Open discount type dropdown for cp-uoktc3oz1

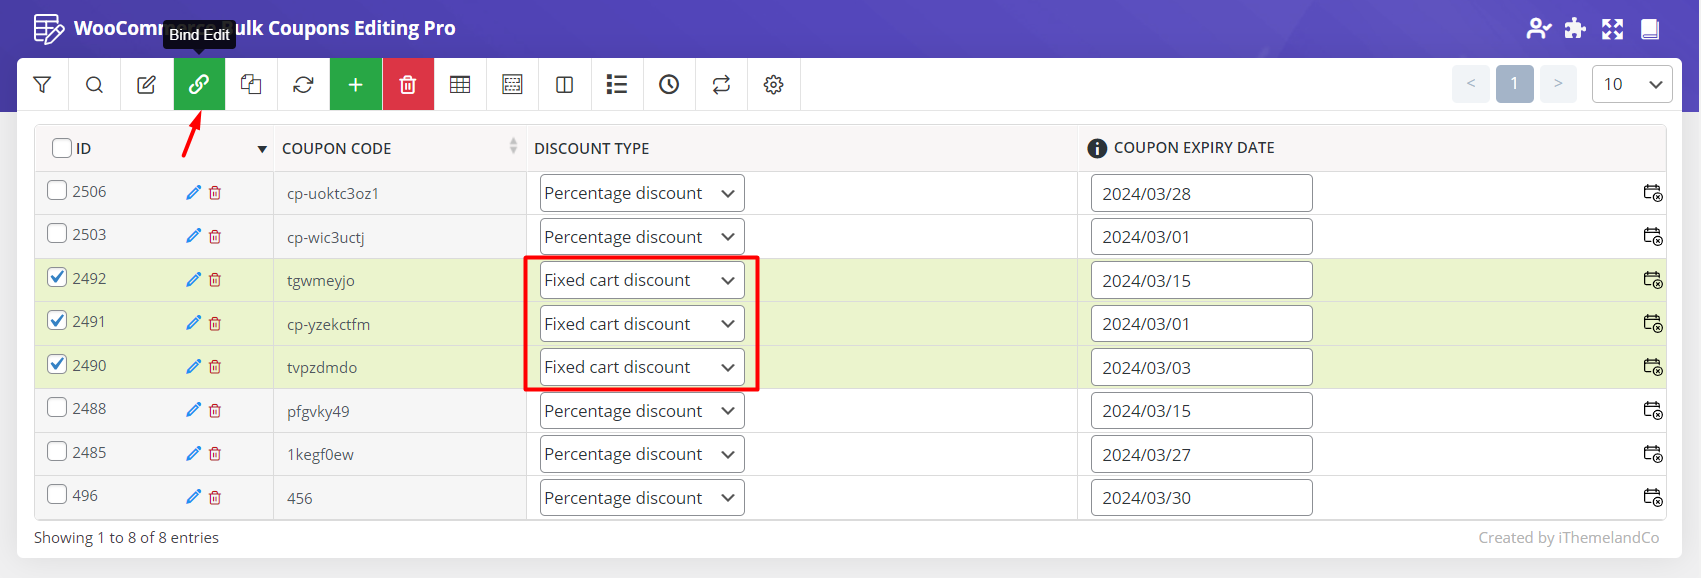coord(641,193)
